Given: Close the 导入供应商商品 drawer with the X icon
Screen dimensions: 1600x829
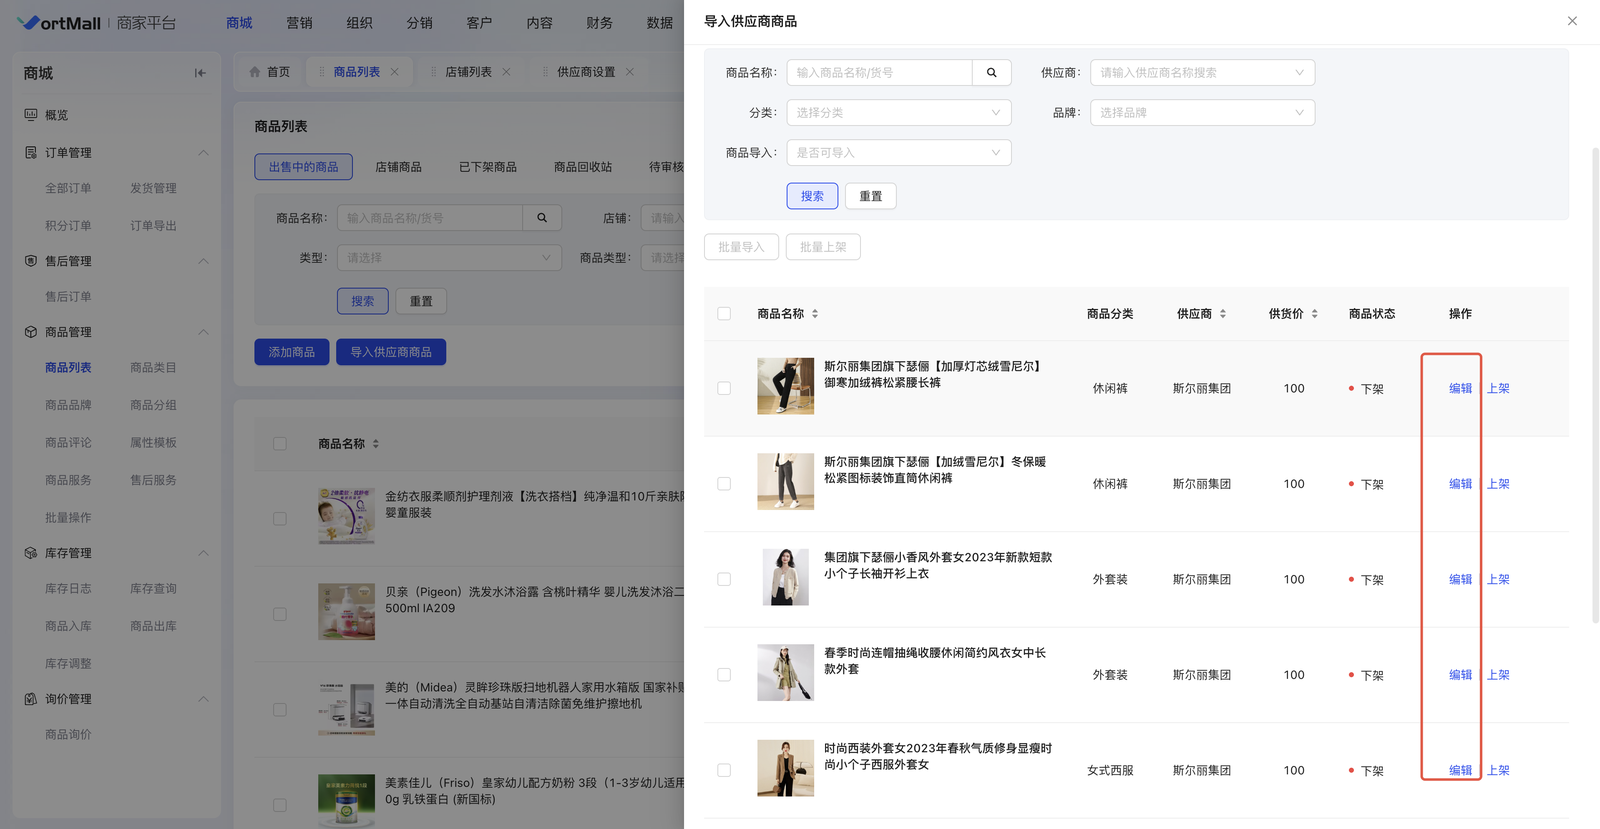Looking at the screenshot, I should pos(1572,21).
